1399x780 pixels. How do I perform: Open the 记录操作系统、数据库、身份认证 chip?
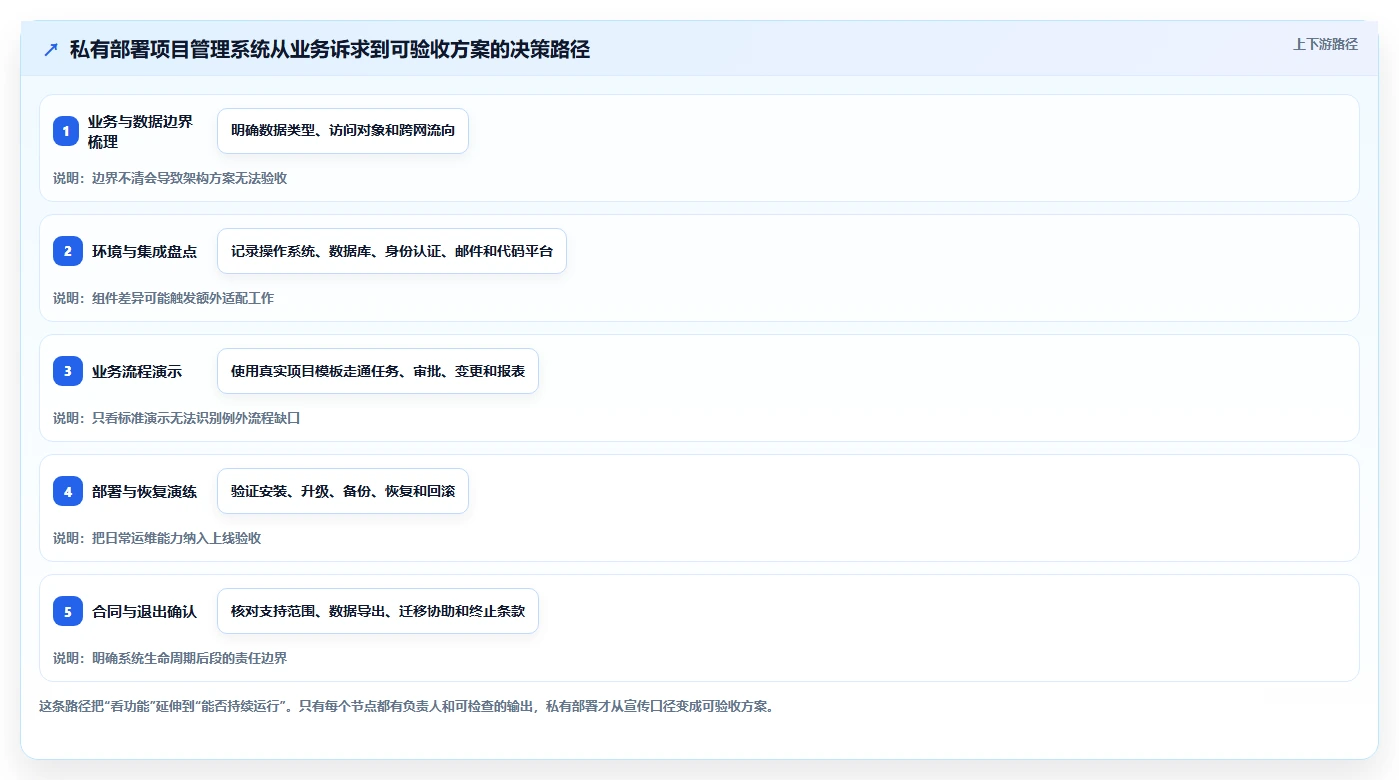(x=392, y=251)
